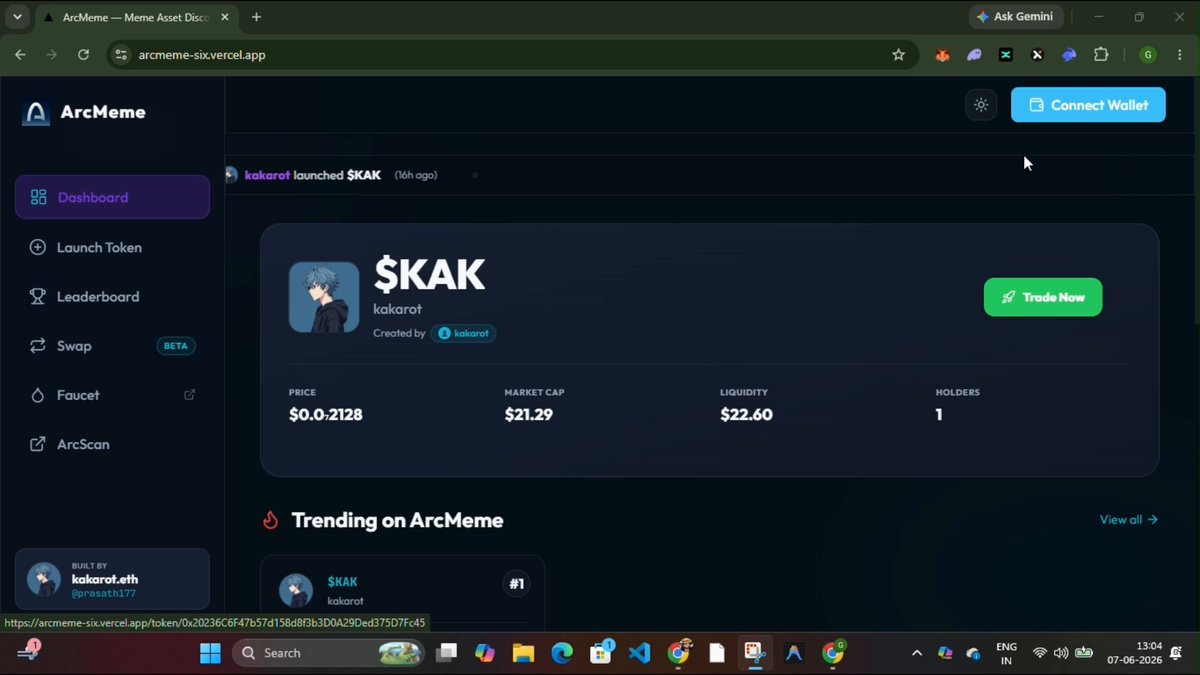The image size is (1200, 675).
Task: Open the tab search dropdown arrow
Action: pyautogui.click(x=17, y=17)
